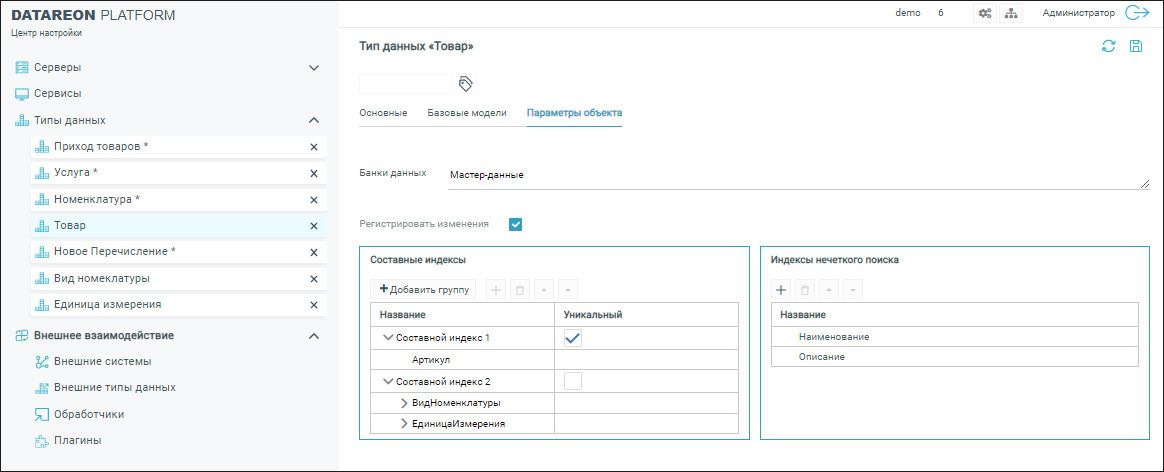Screen dimensions: 1164x472
Task: Uncheck Уникальный for Составной индекс 1
Action: click(573, 338)
